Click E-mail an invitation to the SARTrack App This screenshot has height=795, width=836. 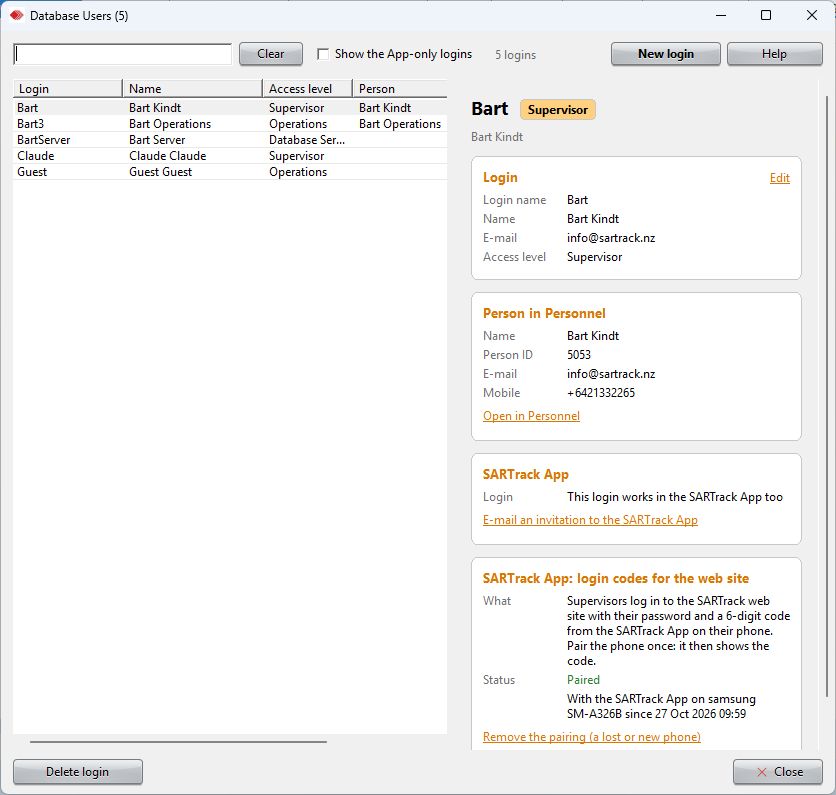coord(590,520)
